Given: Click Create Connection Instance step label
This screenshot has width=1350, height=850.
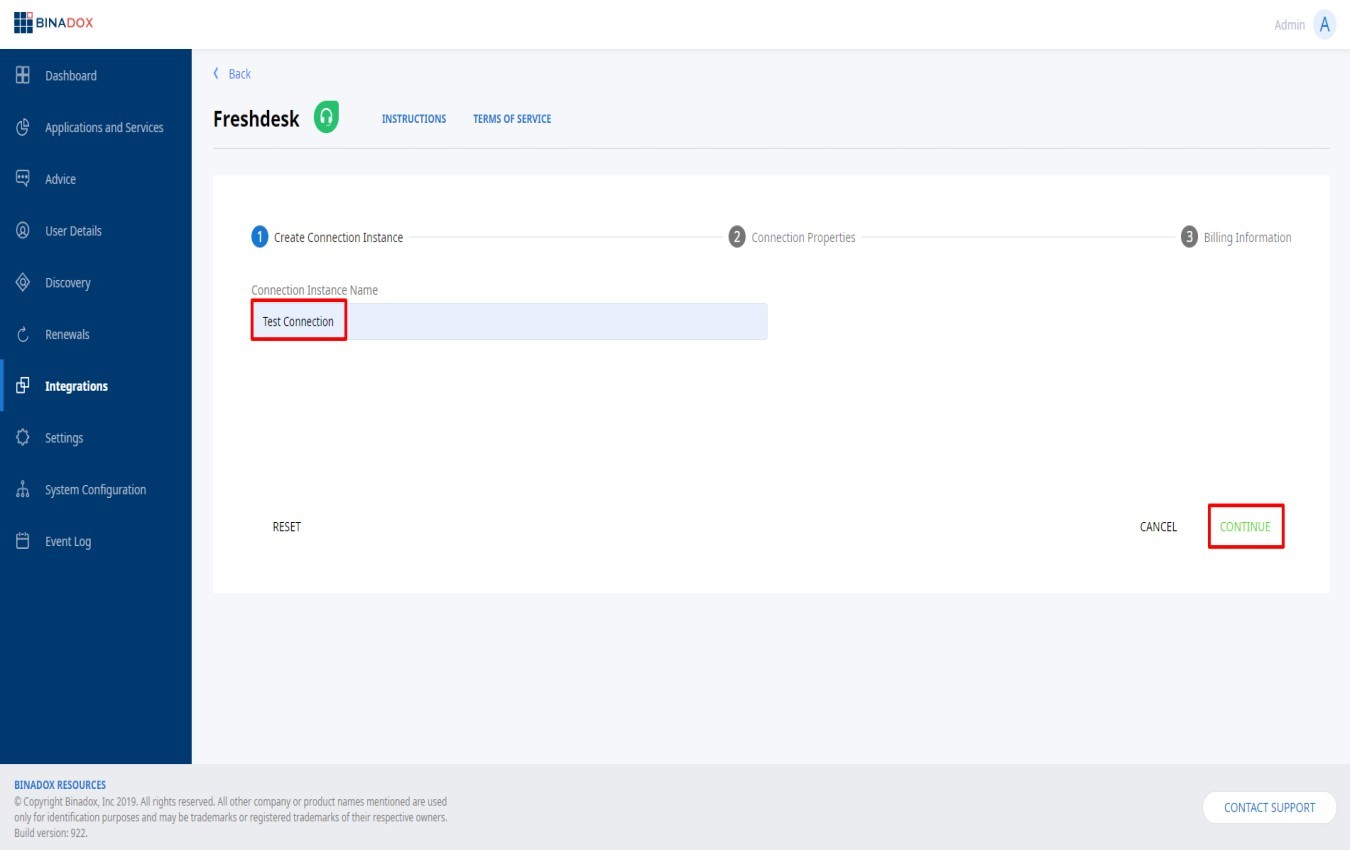Looking at the screenshot, I should click(x=339, y=238).
